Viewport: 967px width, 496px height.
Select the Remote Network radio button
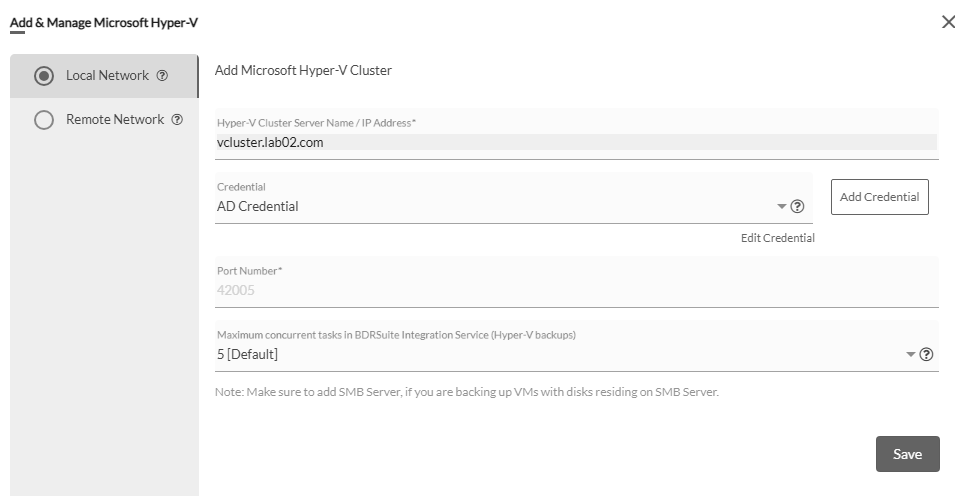click(x=44, y=120)
